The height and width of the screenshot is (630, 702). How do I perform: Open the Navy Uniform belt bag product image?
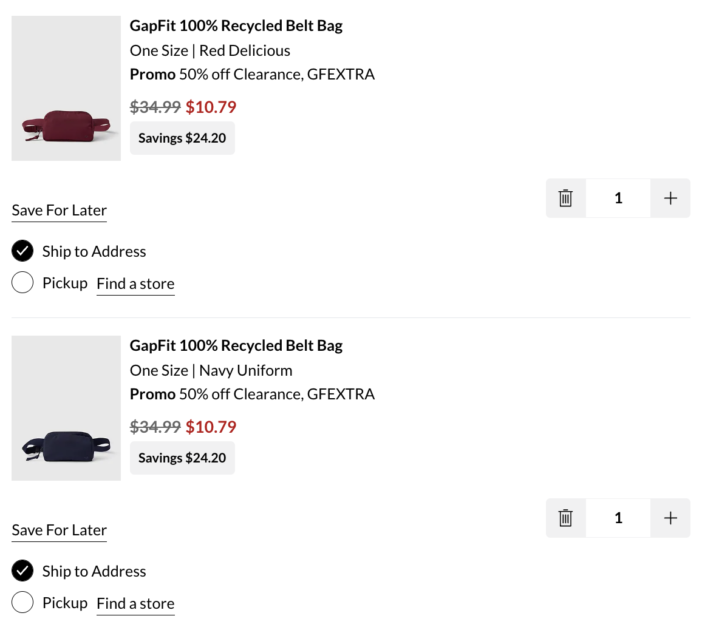click(x=66, y=408)
